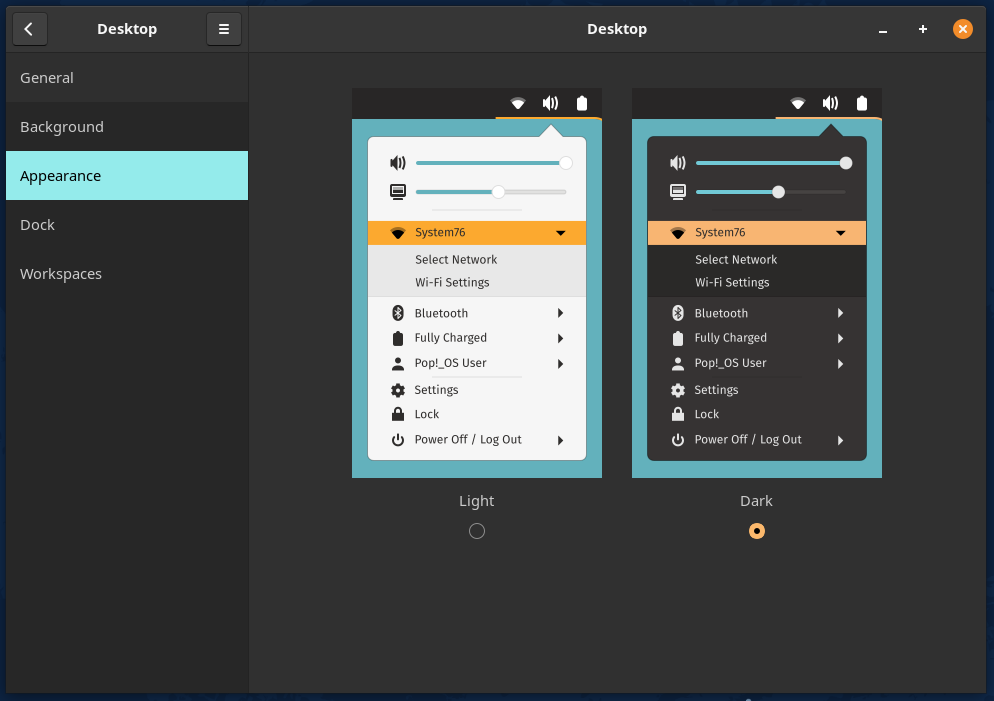
Task: Expand Bluetooth arrow in the Dark preview
Action: click(841, 313)
